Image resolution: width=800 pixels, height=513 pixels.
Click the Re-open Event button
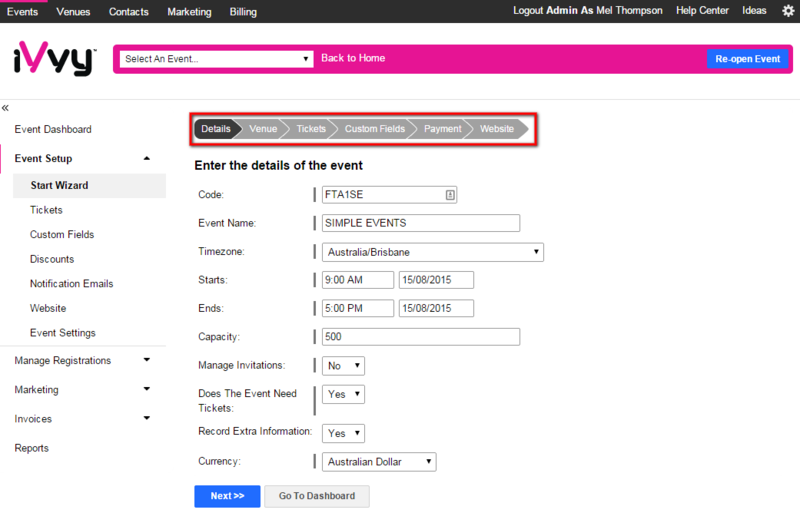pos(747,59)
